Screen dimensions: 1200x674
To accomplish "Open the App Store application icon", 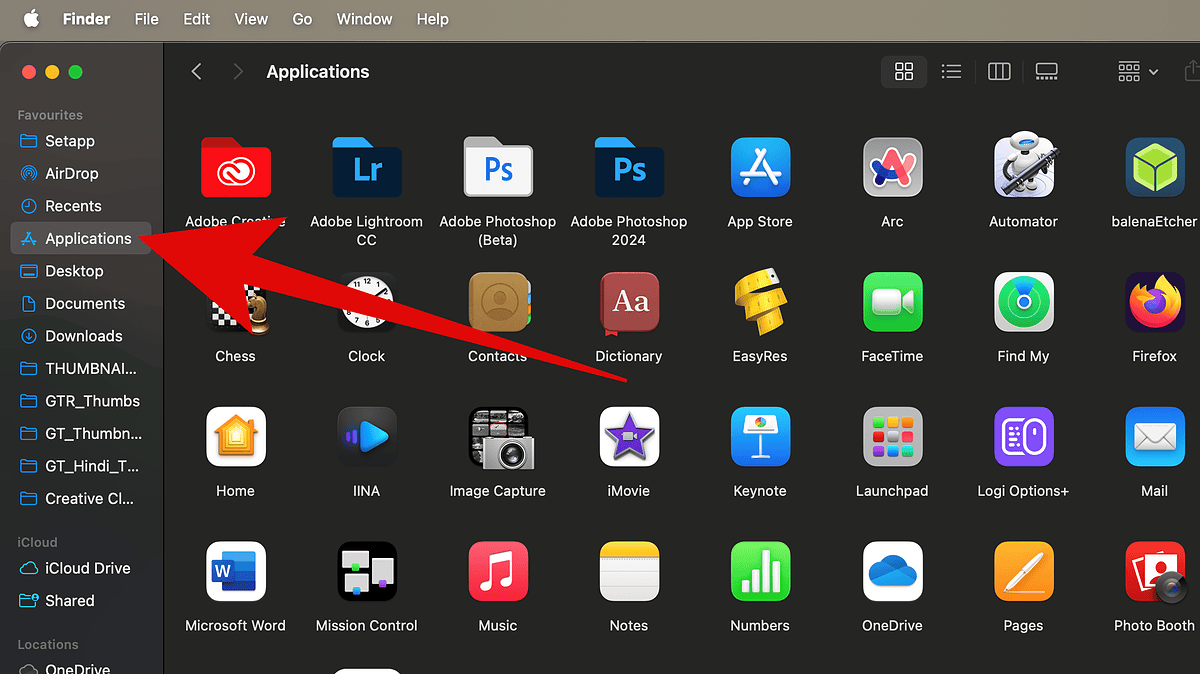I will [760, 168].
